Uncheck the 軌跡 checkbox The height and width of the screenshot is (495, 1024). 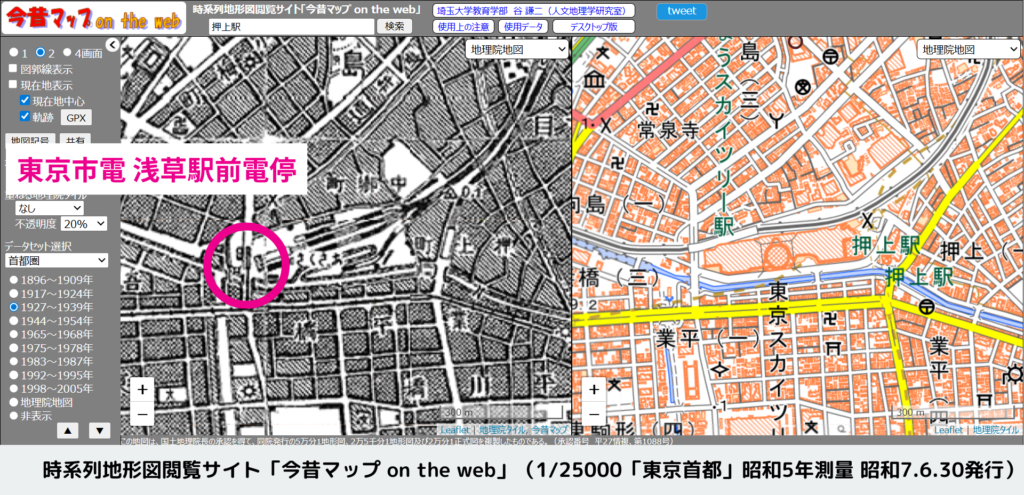click(x=26, y=116)
